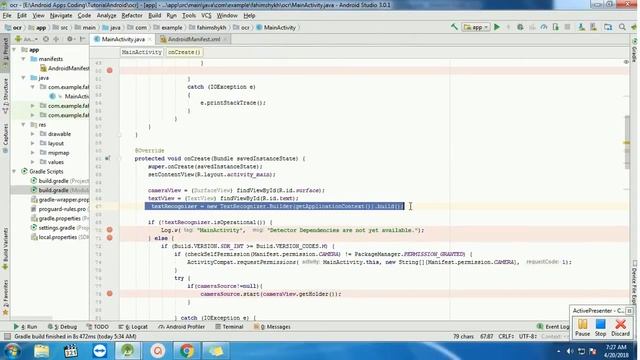
Task: Click the Make Project hammer icon
Action: point(454,27)
